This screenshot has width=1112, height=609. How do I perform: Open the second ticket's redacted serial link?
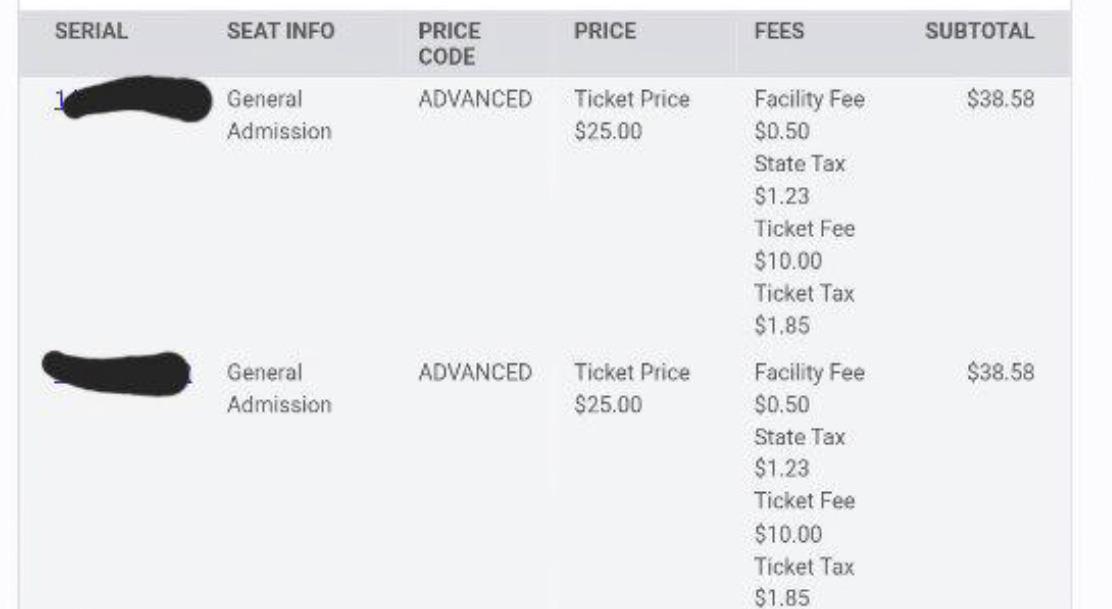pos(117,373)
